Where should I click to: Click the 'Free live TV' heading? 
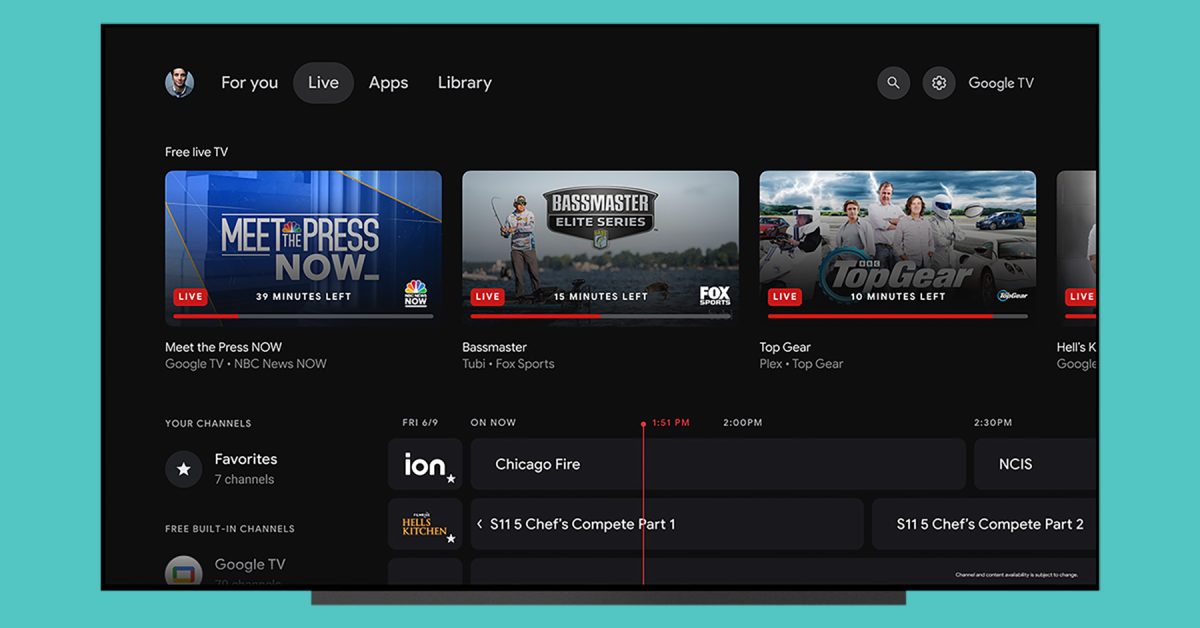pyautogui.click(x=196, y=152)
